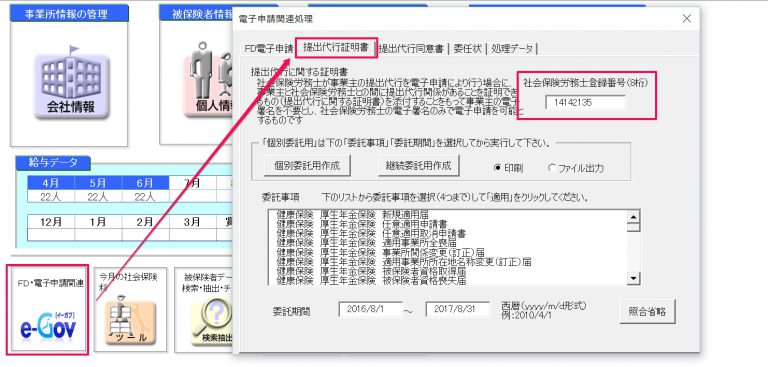Click list scrollbar up arrow

[634, 217]
